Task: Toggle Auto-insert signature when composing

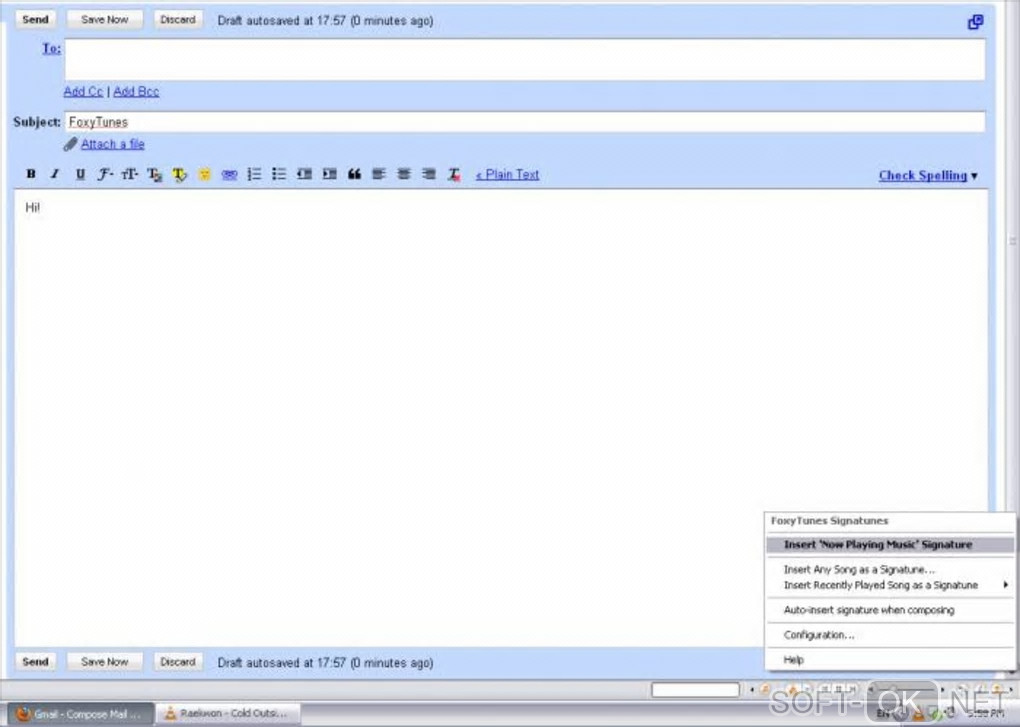Action: [890, 610]
